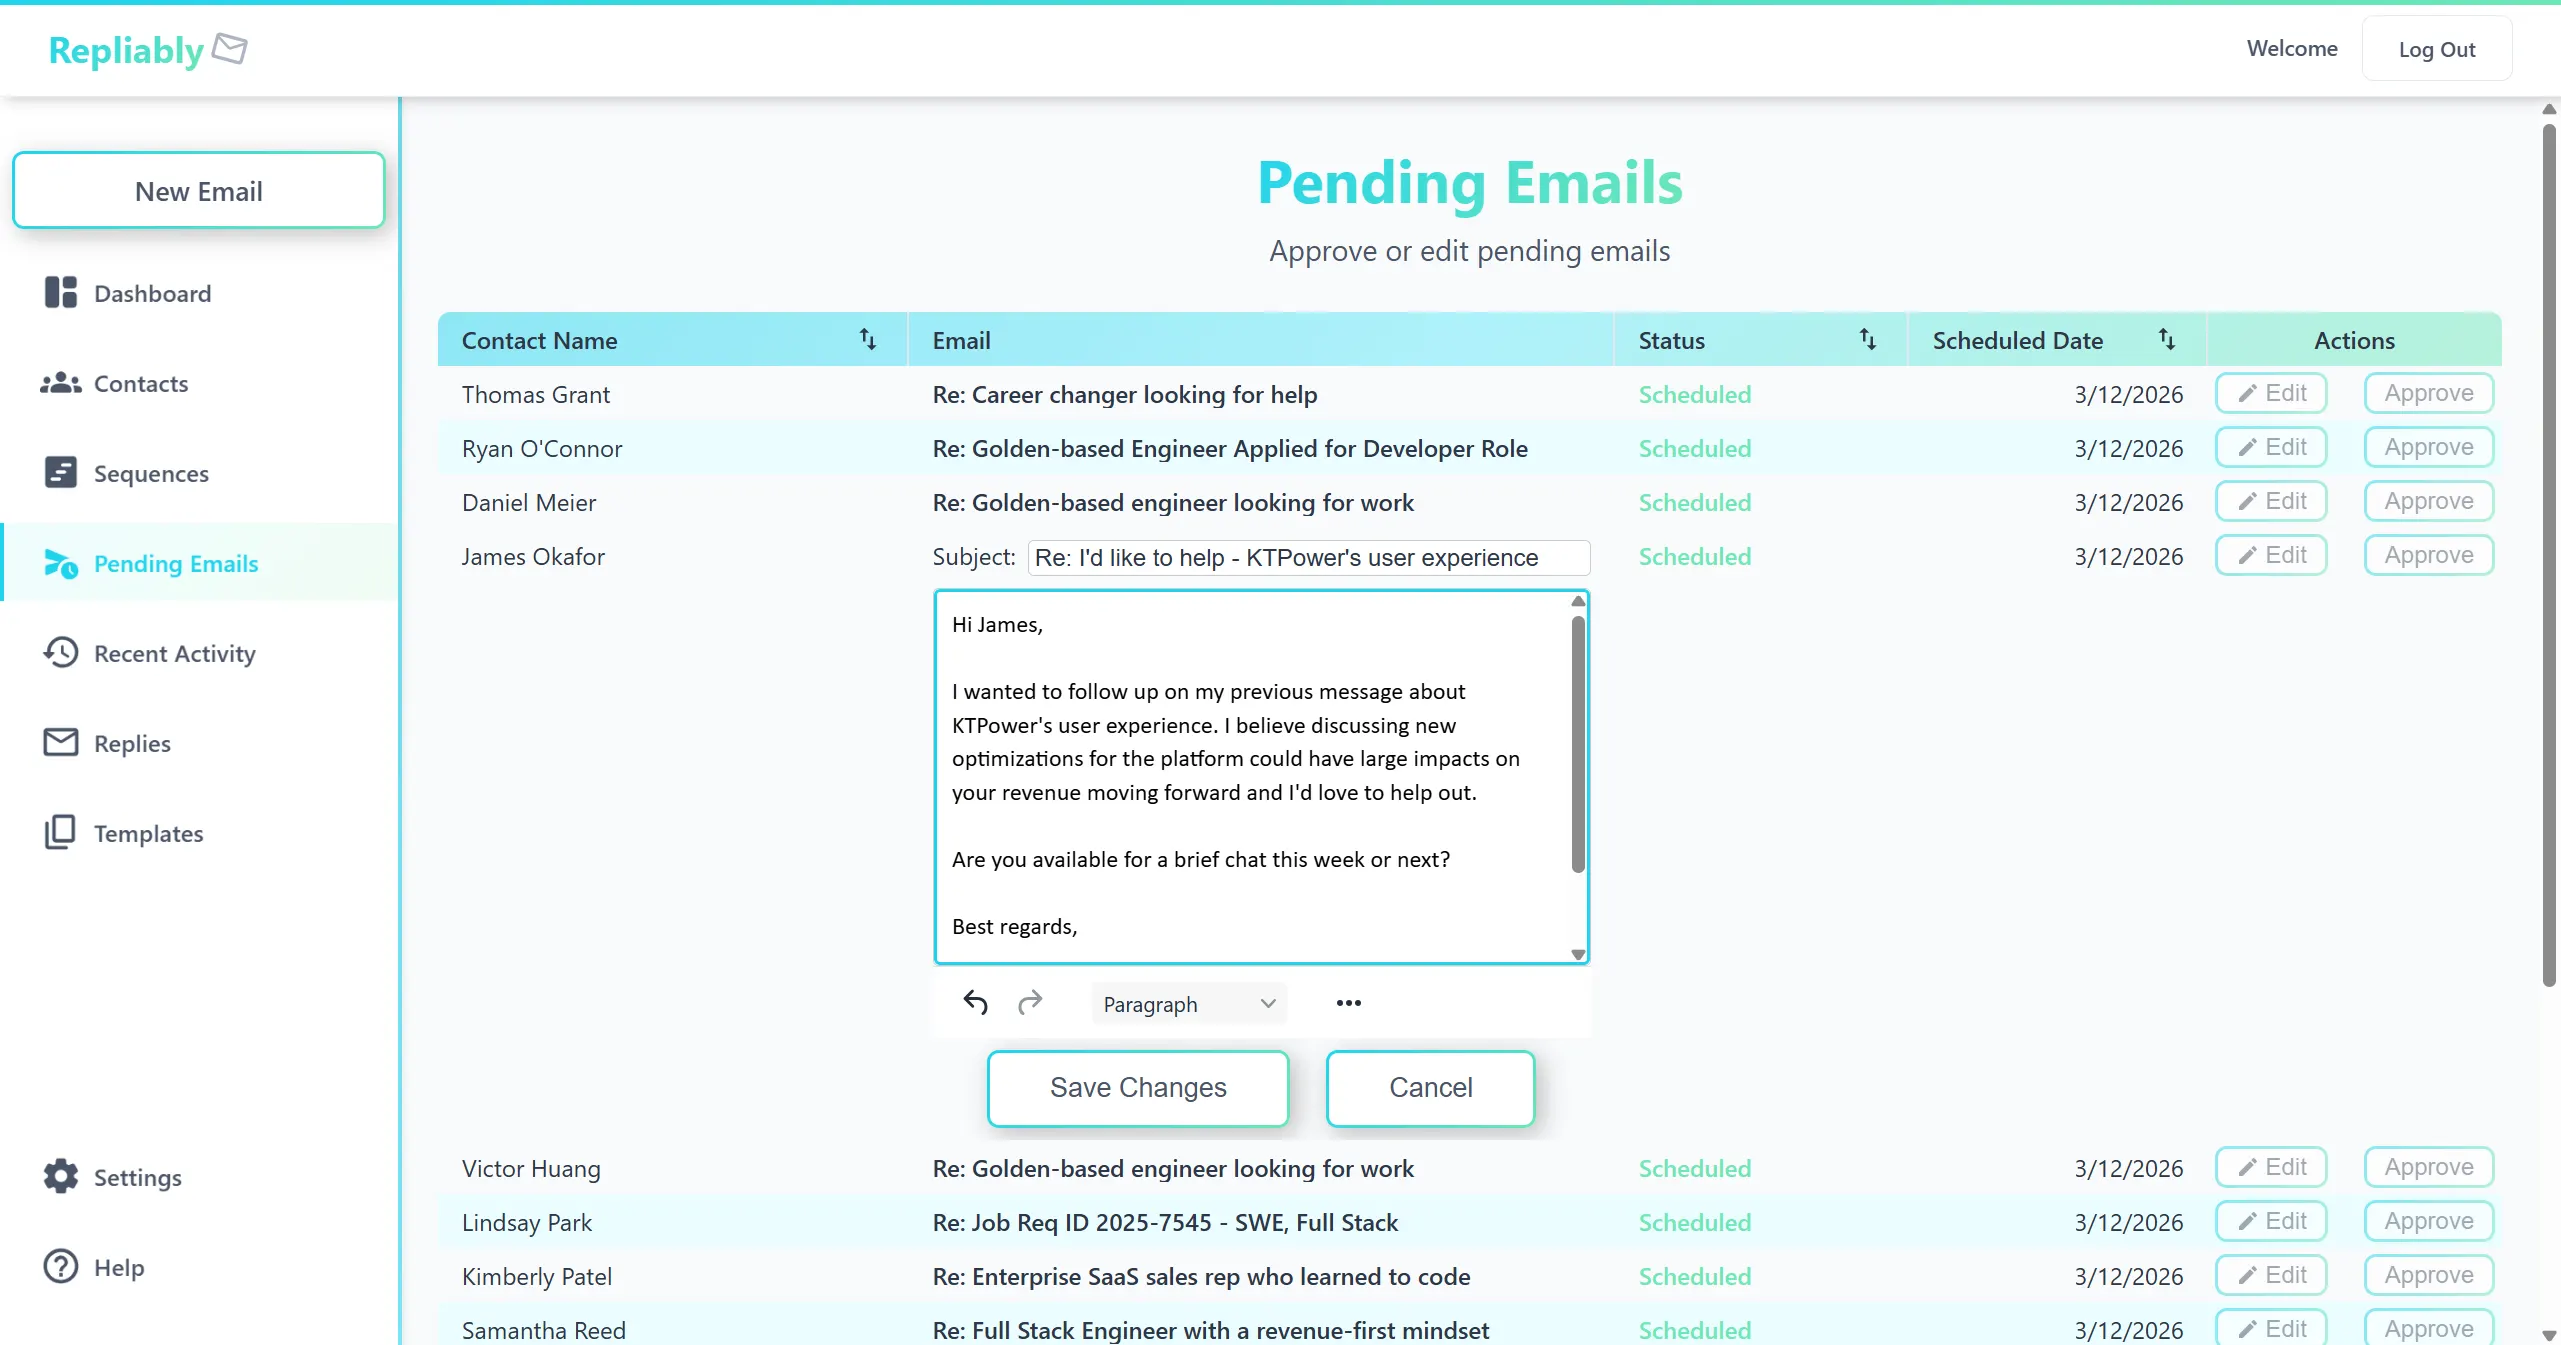Toggle the Status column sort order
This screenshot has height=1345, width=2561.
tap(1869, 340)
